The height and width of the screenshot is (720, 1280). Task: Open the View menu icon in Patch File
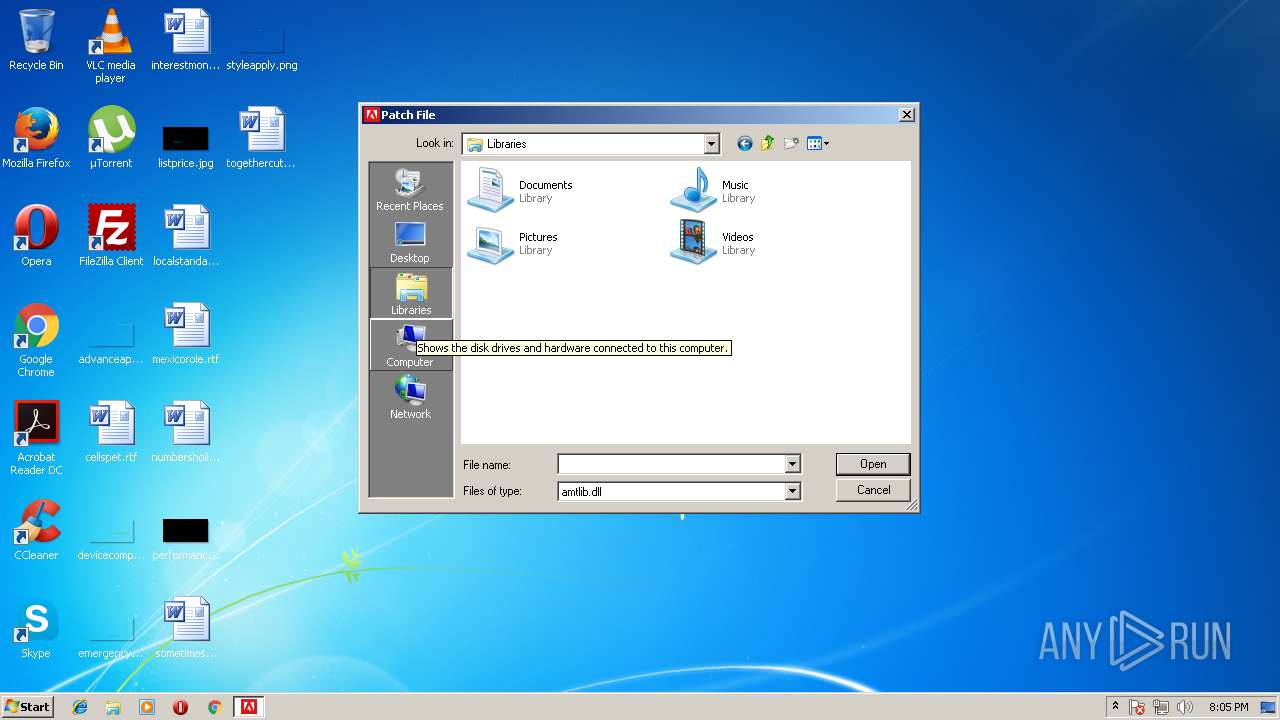click(x=818, y=144)
